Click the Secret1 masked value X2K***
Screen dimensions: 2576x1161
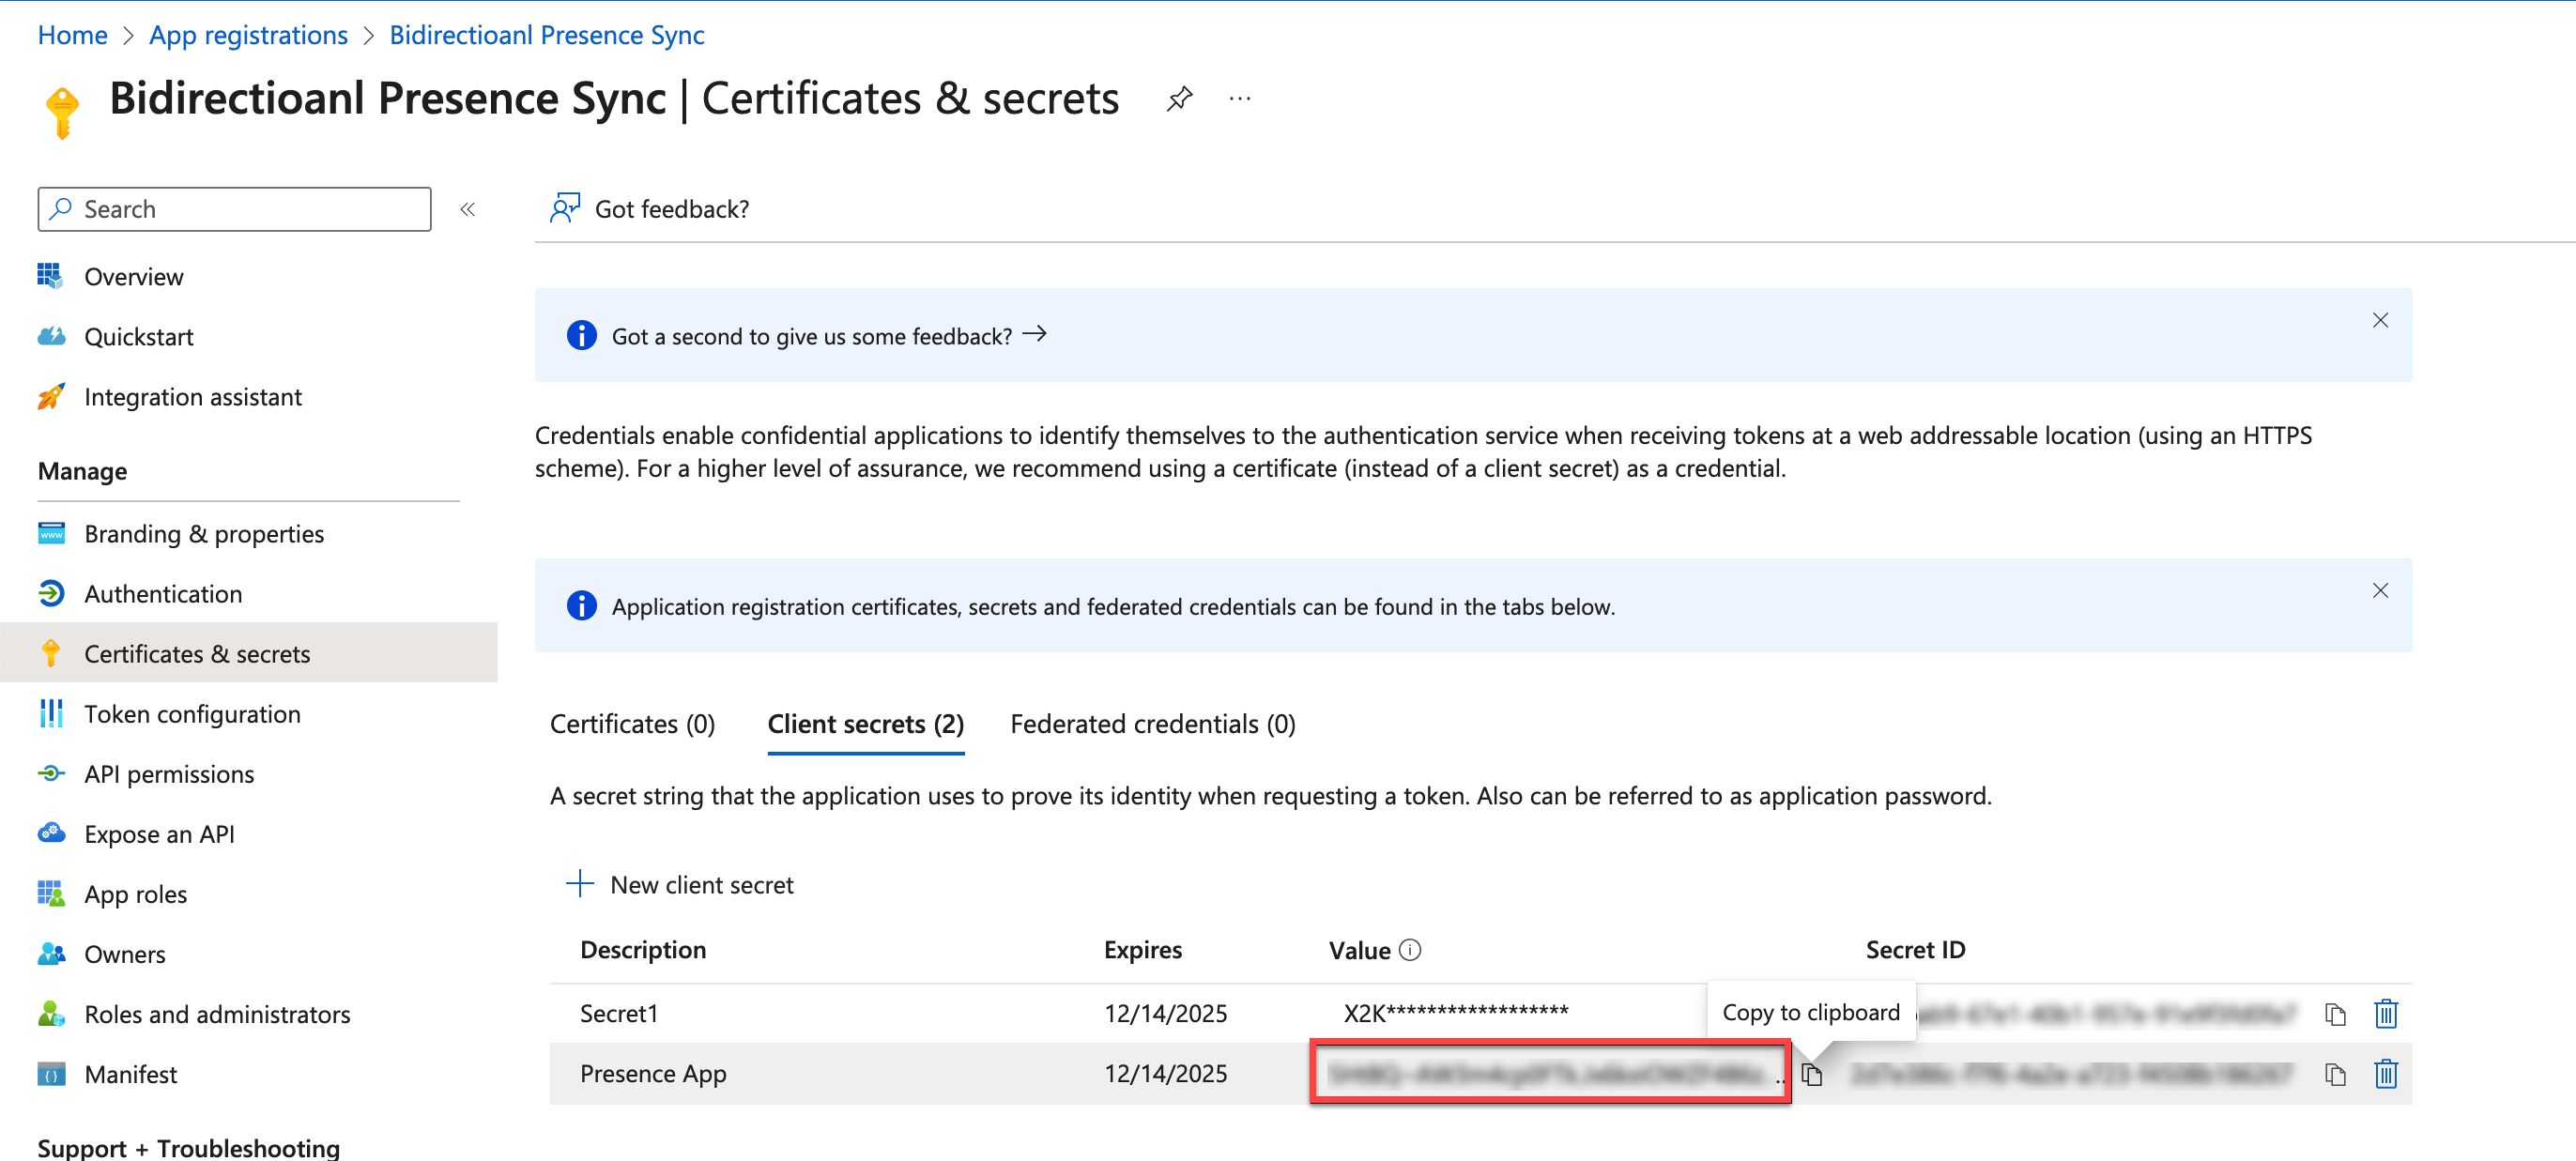pos(1456,1013)
